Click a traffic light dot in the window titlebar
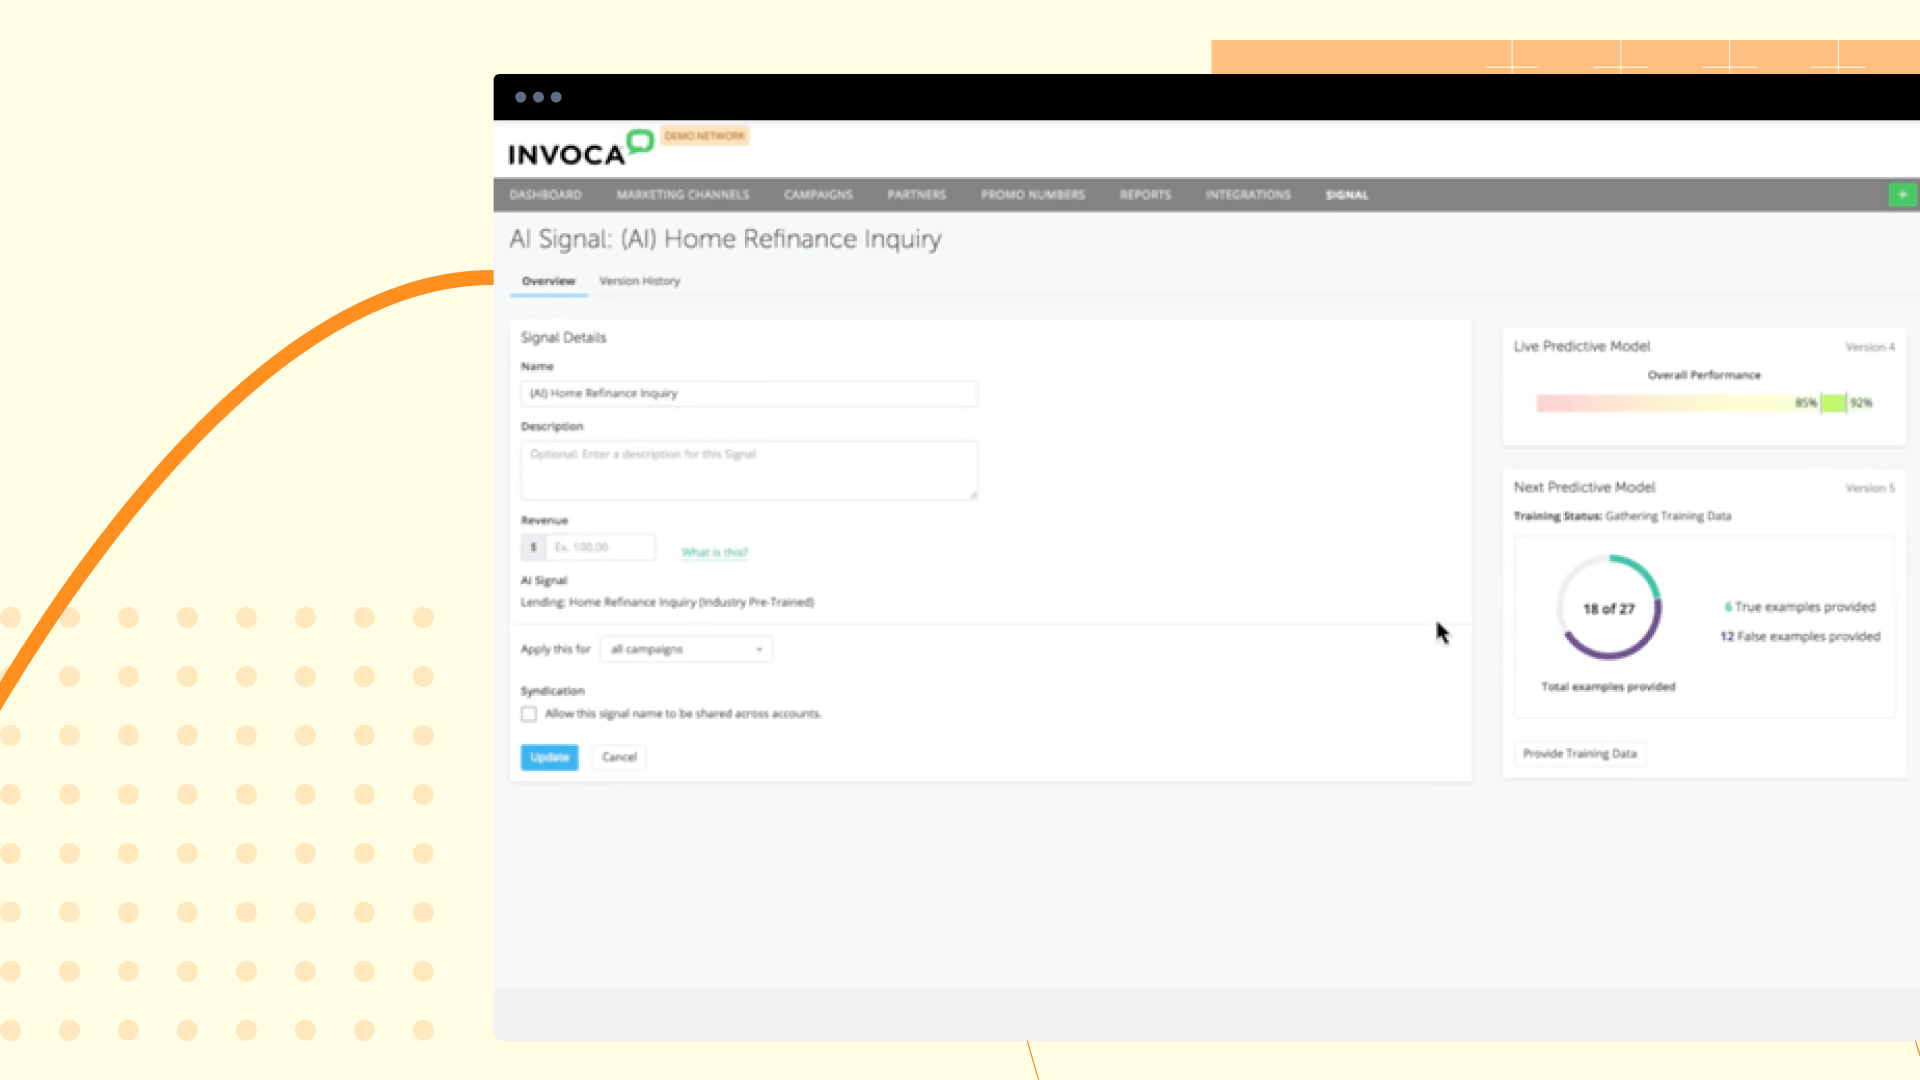 [520, 97]
